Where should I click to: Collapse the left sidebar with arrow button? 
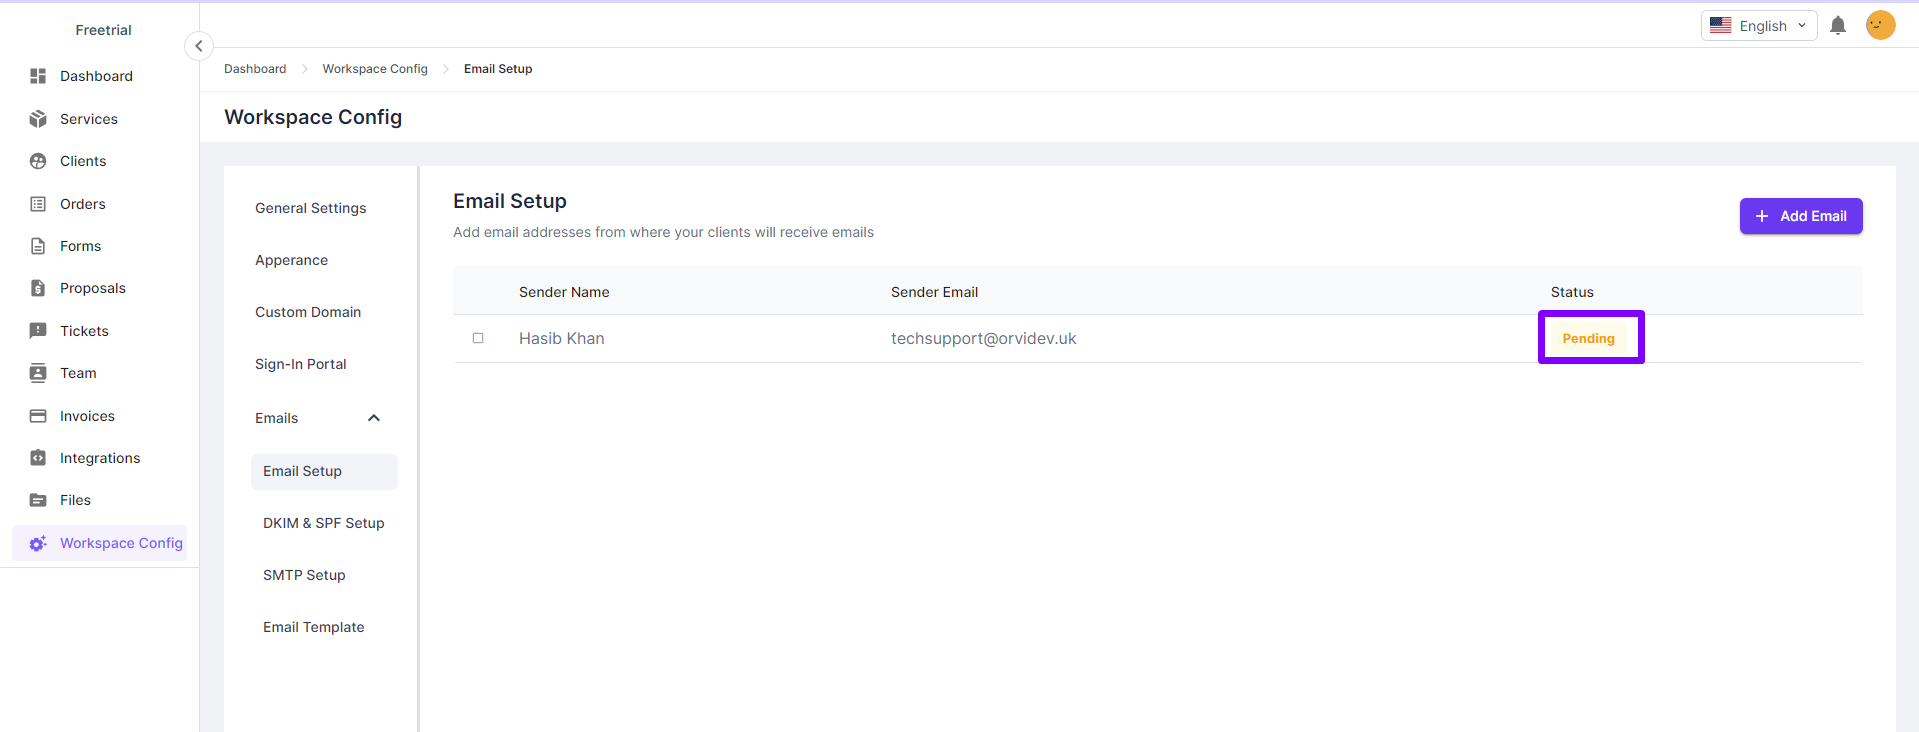click(x=199, y=46)
